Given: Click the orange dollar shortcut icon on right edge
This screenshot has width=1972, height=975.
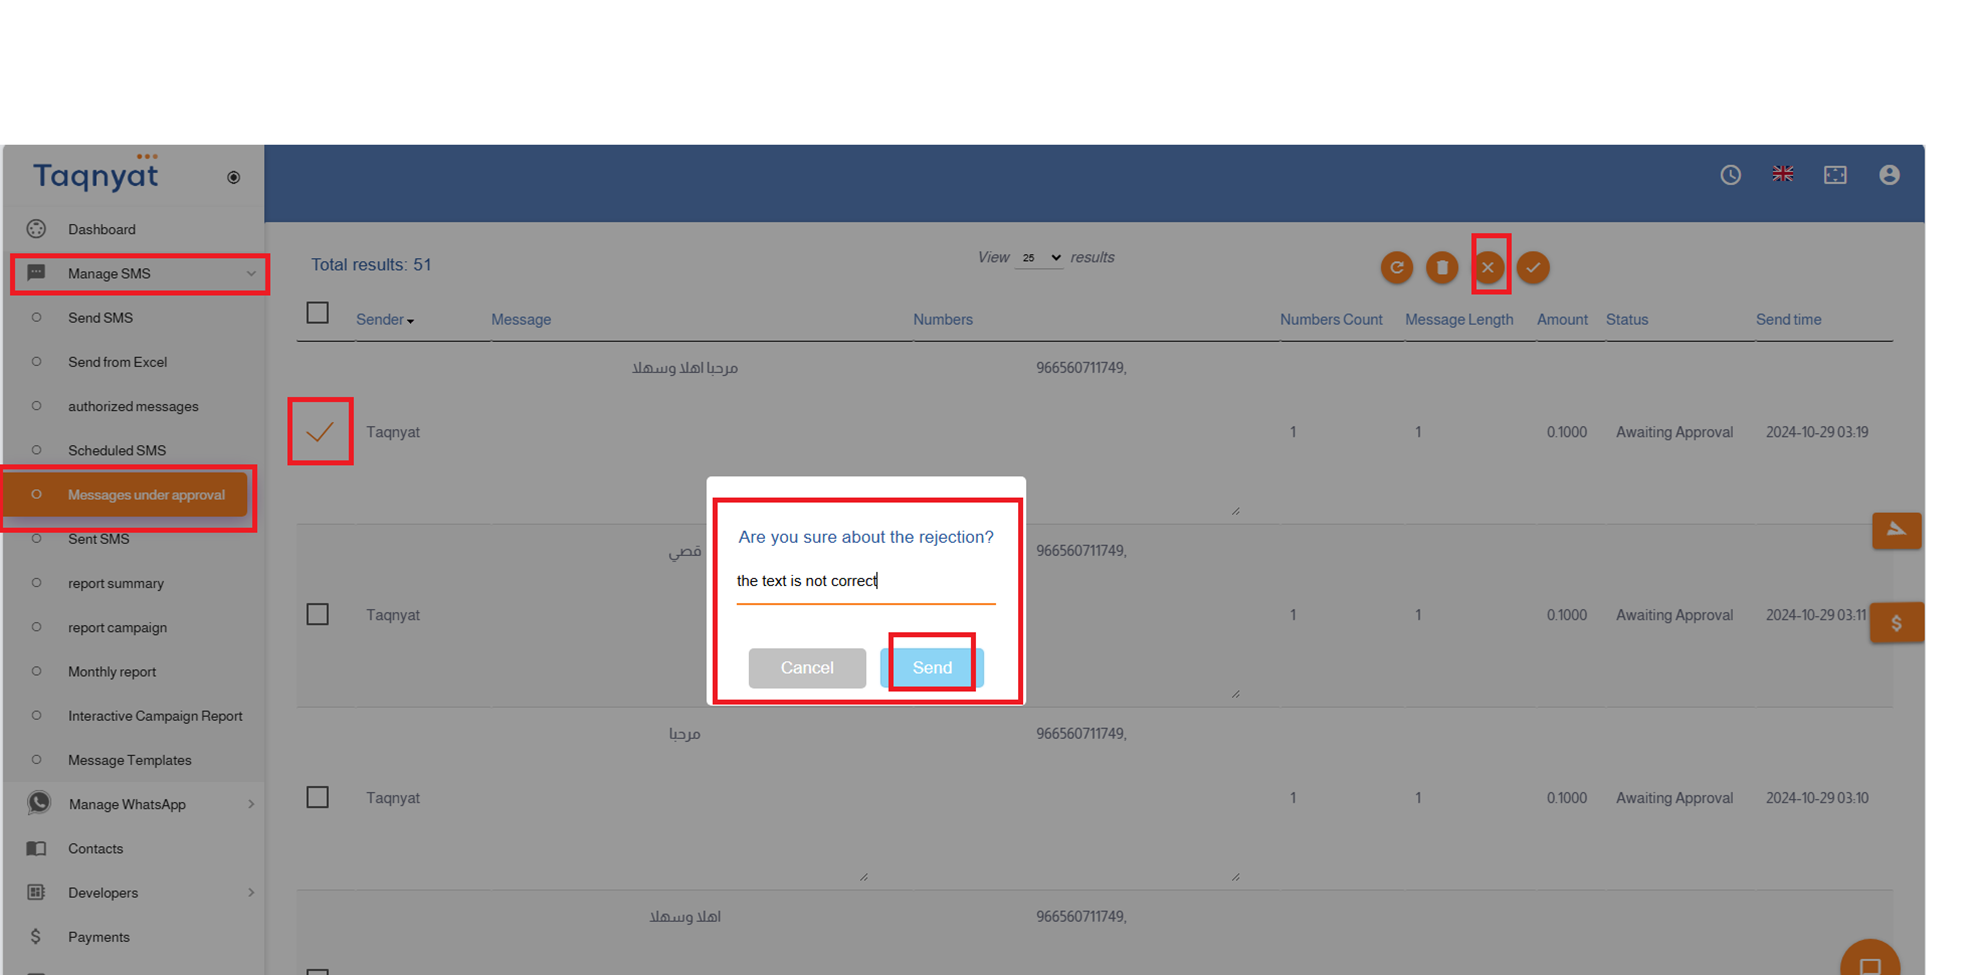Looking at the screenshot, I should 1896,623.
